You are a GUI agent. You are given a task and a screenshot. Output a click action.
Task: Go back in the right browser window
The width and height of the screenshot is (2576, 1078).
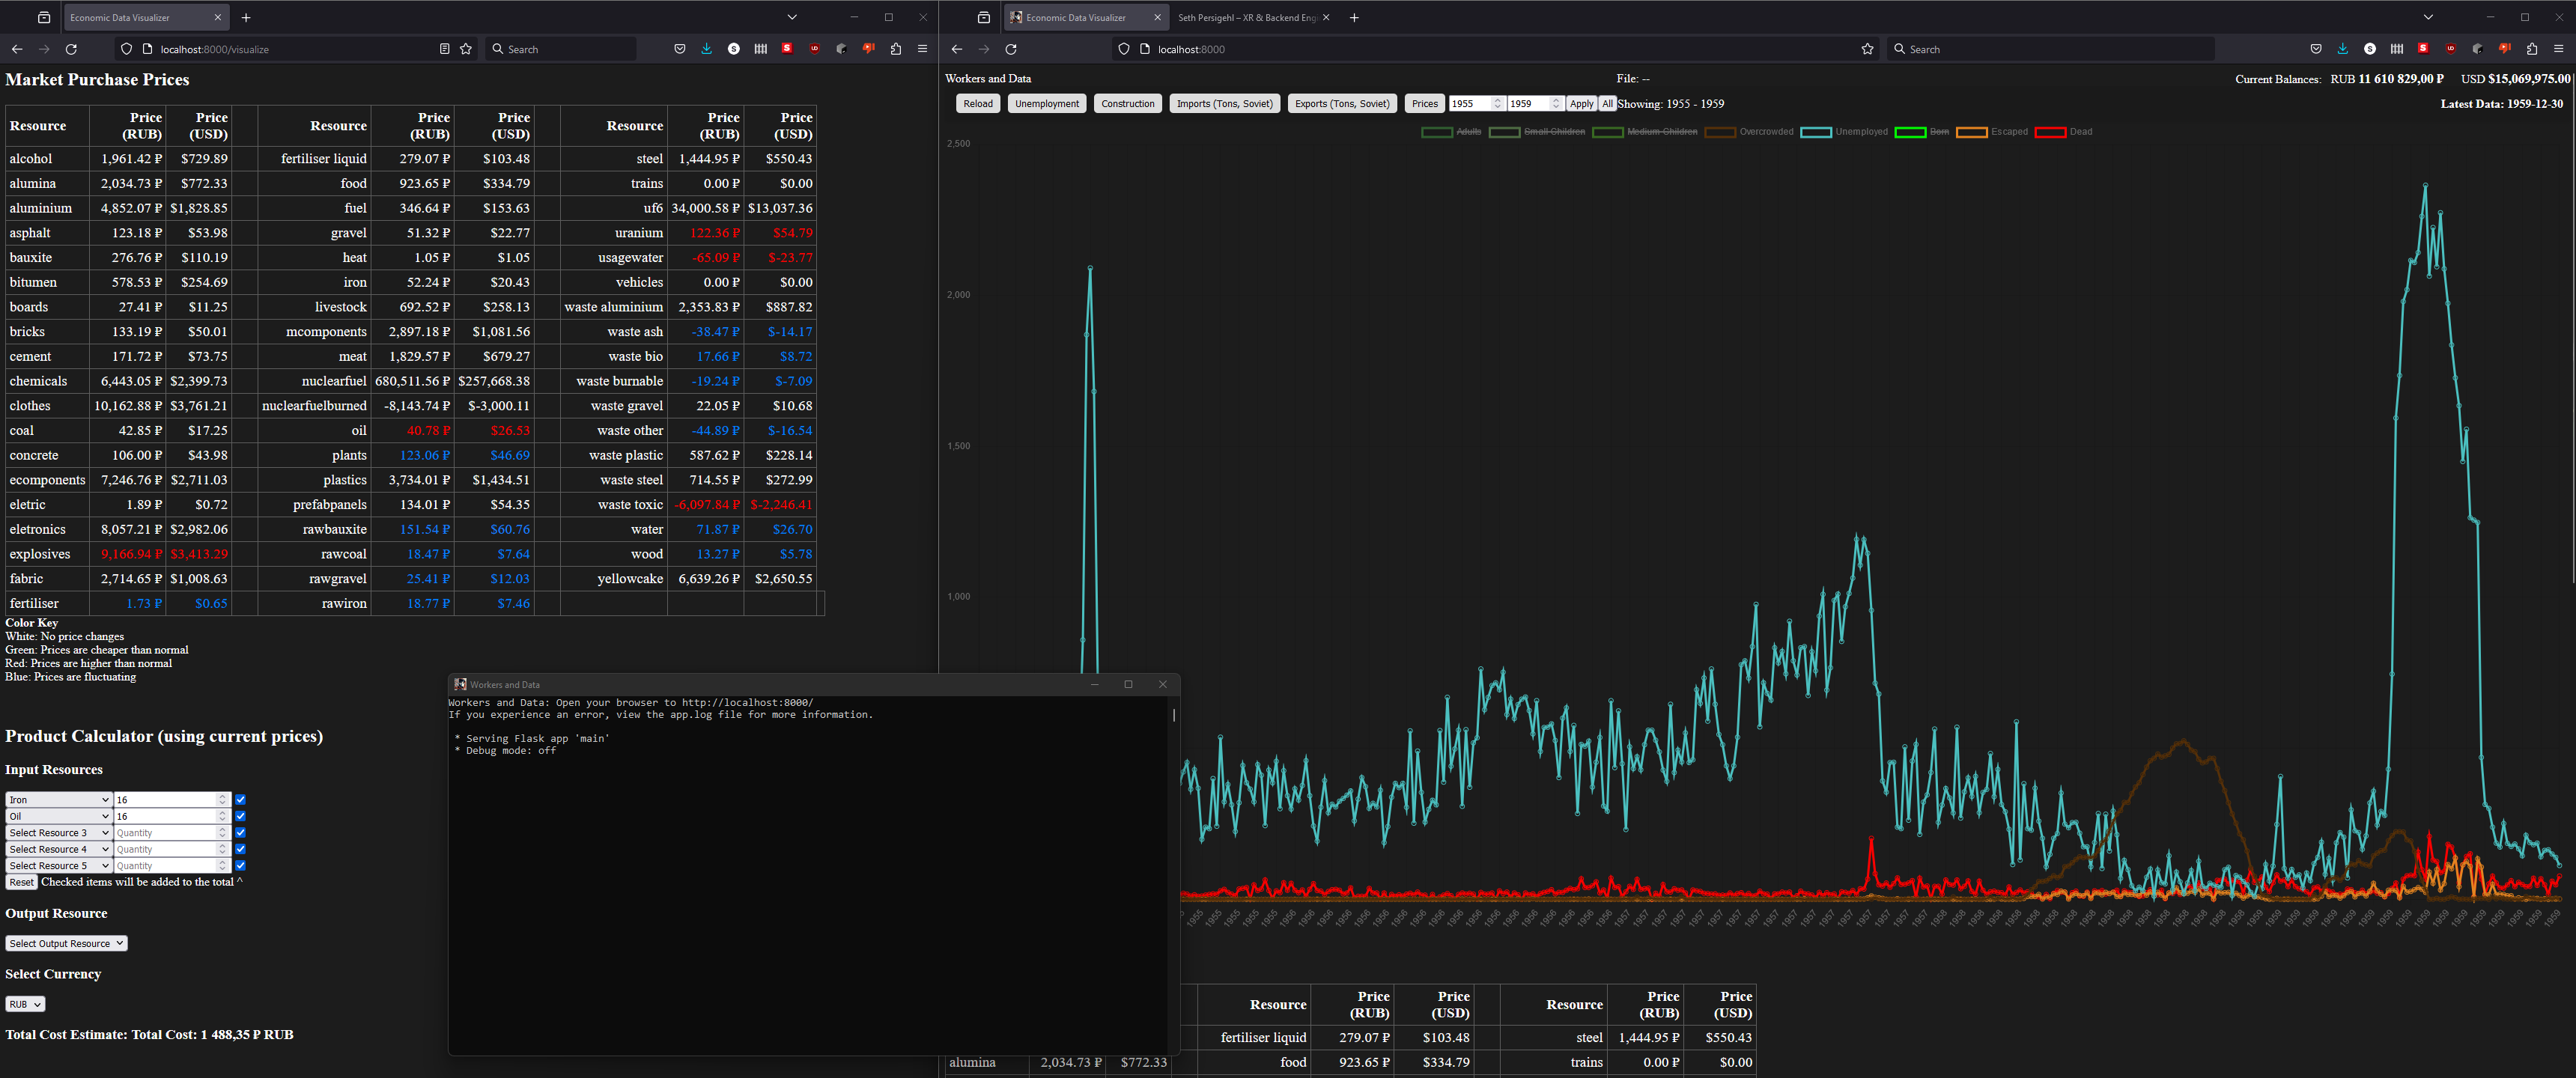(957, 49)
